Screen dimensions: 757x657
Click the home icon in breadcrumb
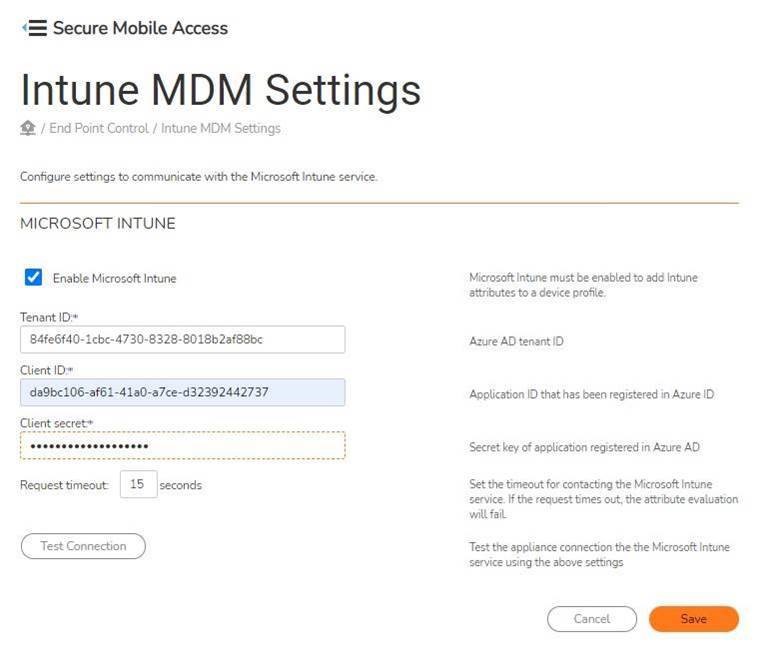28,128
